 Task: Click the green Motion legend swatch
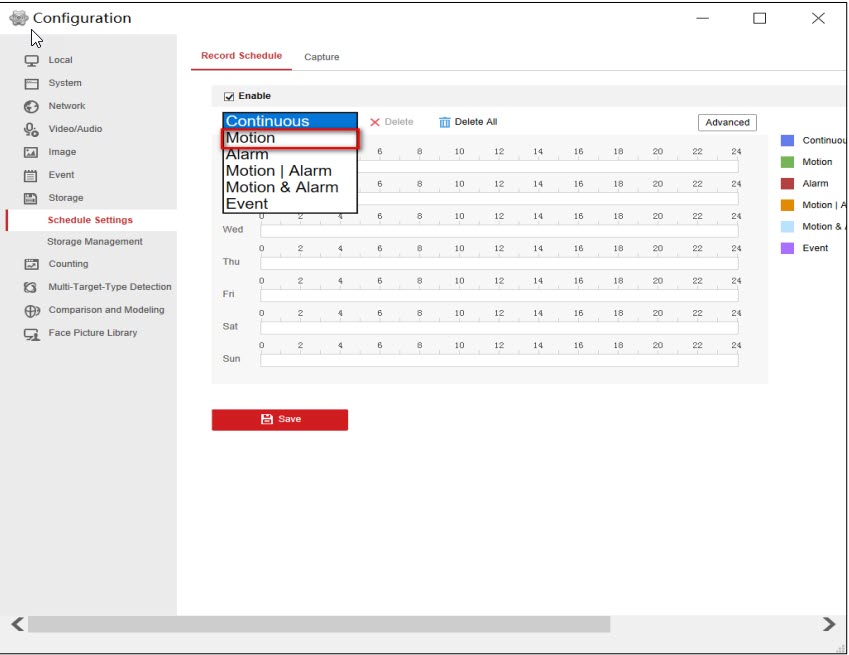pos(787,162)
